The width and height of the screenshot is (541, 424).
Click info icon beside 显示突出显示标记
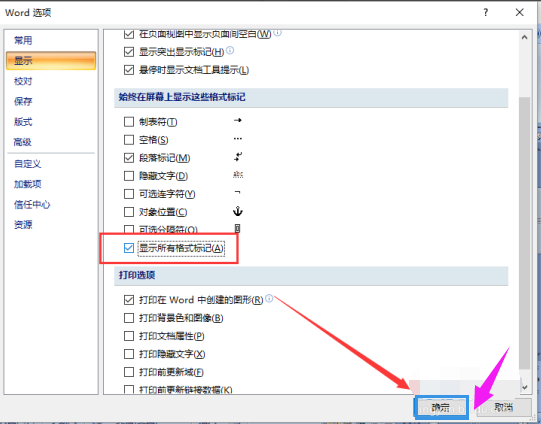230,51
